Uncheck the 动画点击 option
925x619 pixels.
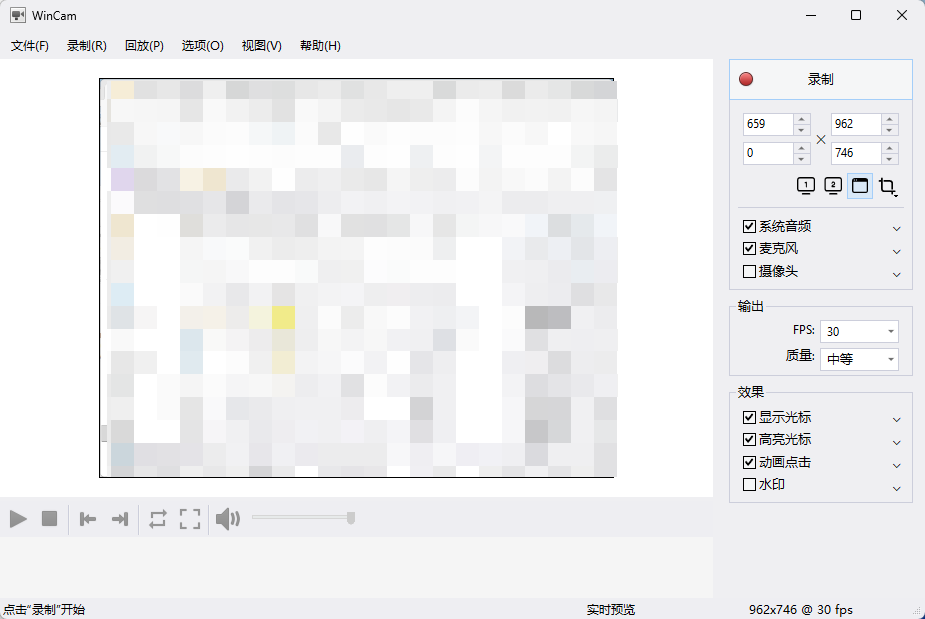click(749, 463)
